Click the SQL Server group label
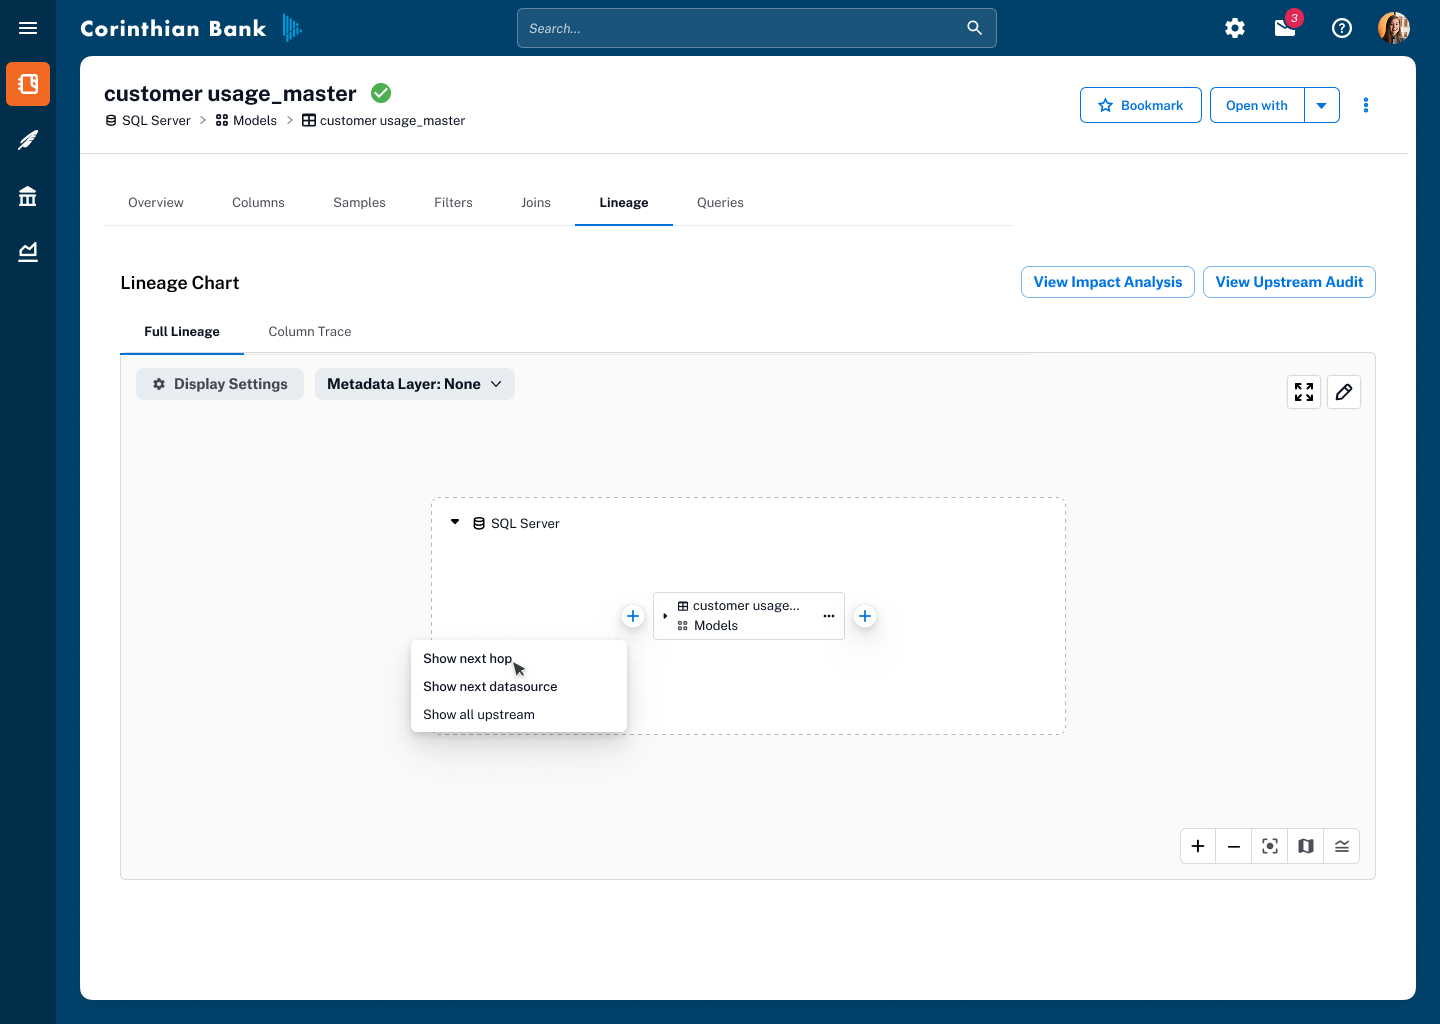Viewport: 1440px width, 1024px height. point(525,523)
